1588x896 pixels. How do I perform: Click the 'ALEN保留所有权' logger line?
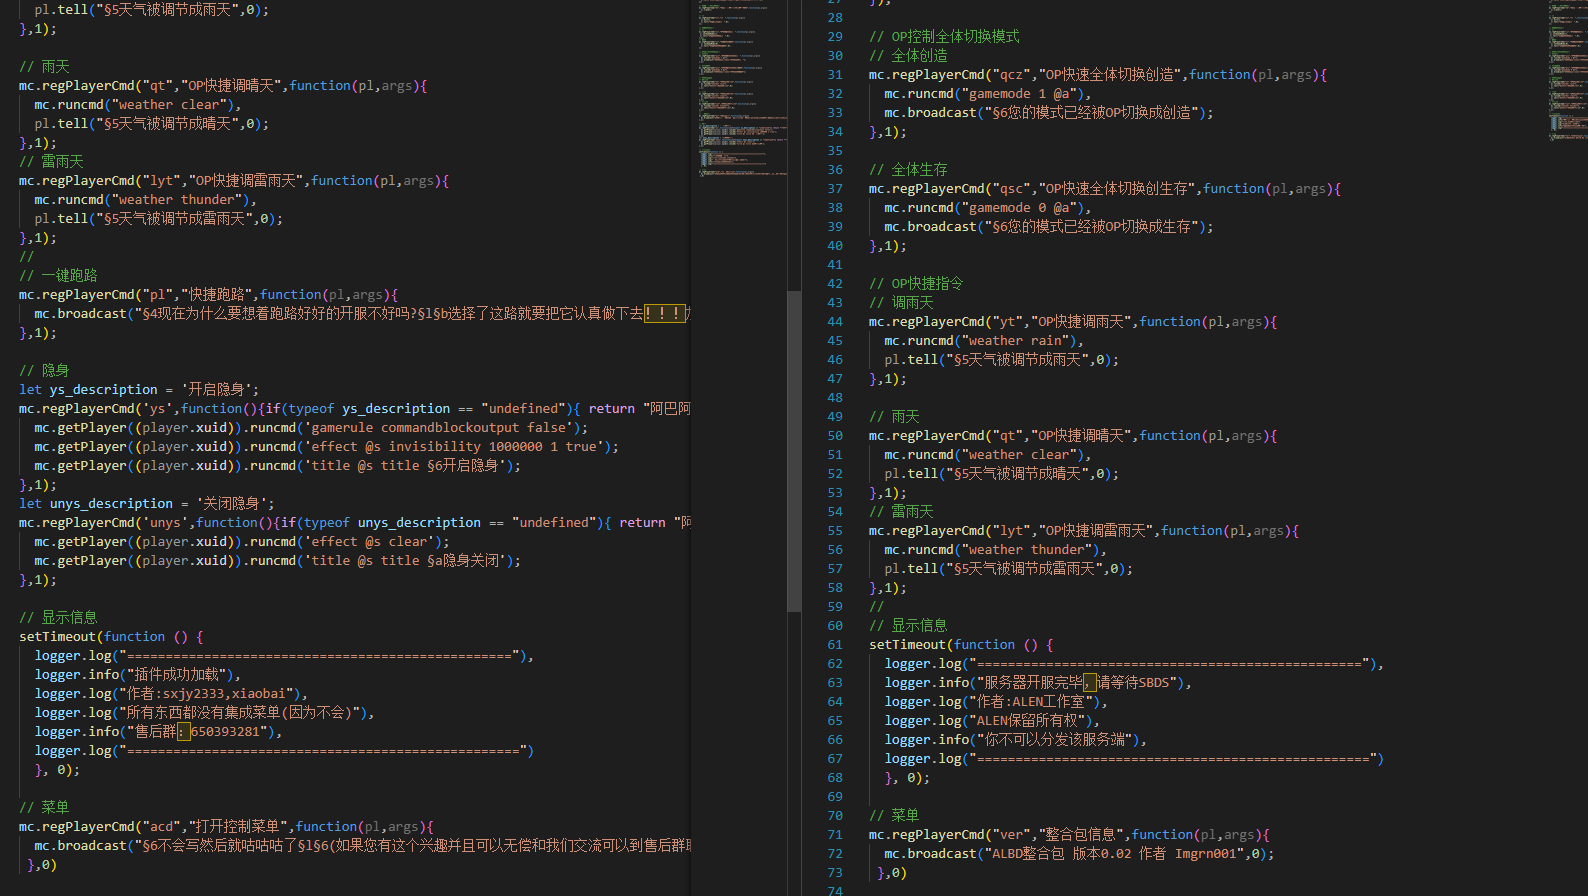(992, 721)
